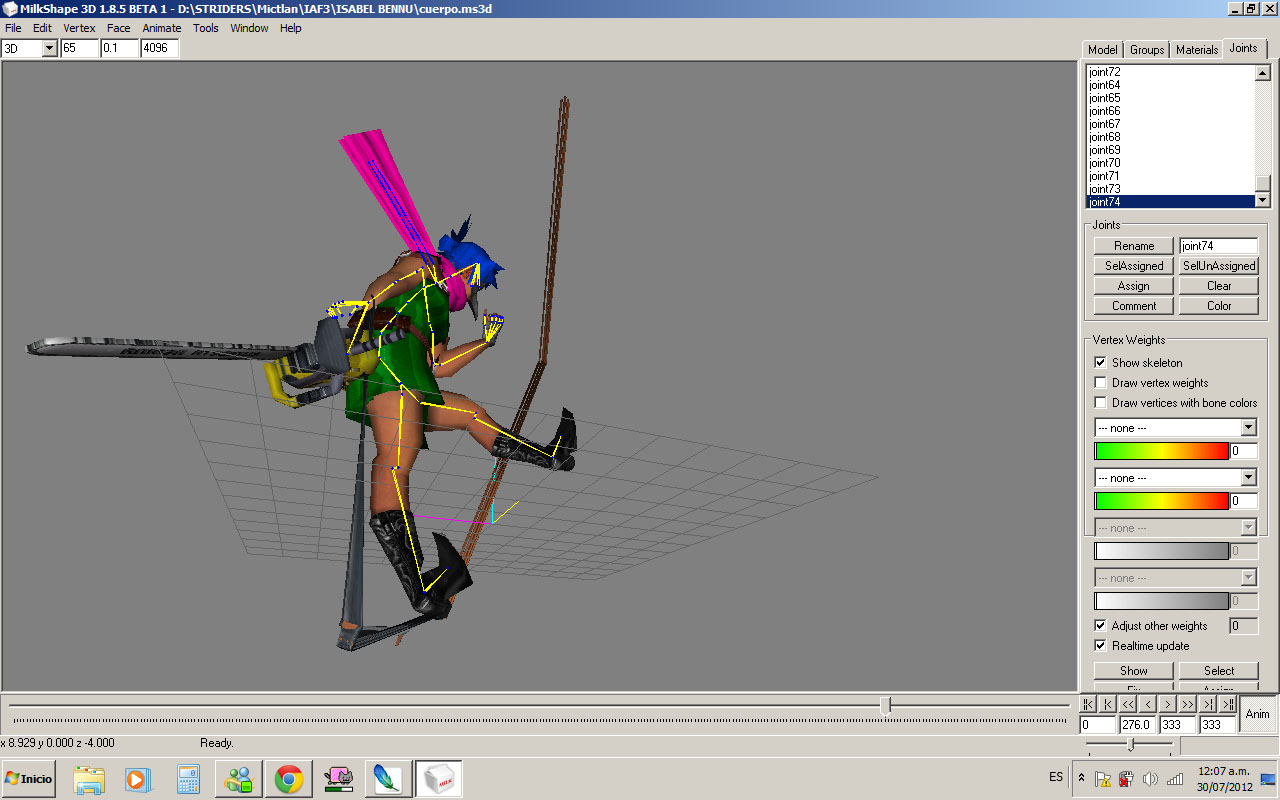Click second green-to-red weight gradient slider
Screen dimensions: 1280x800
(x=1162, y=501)
